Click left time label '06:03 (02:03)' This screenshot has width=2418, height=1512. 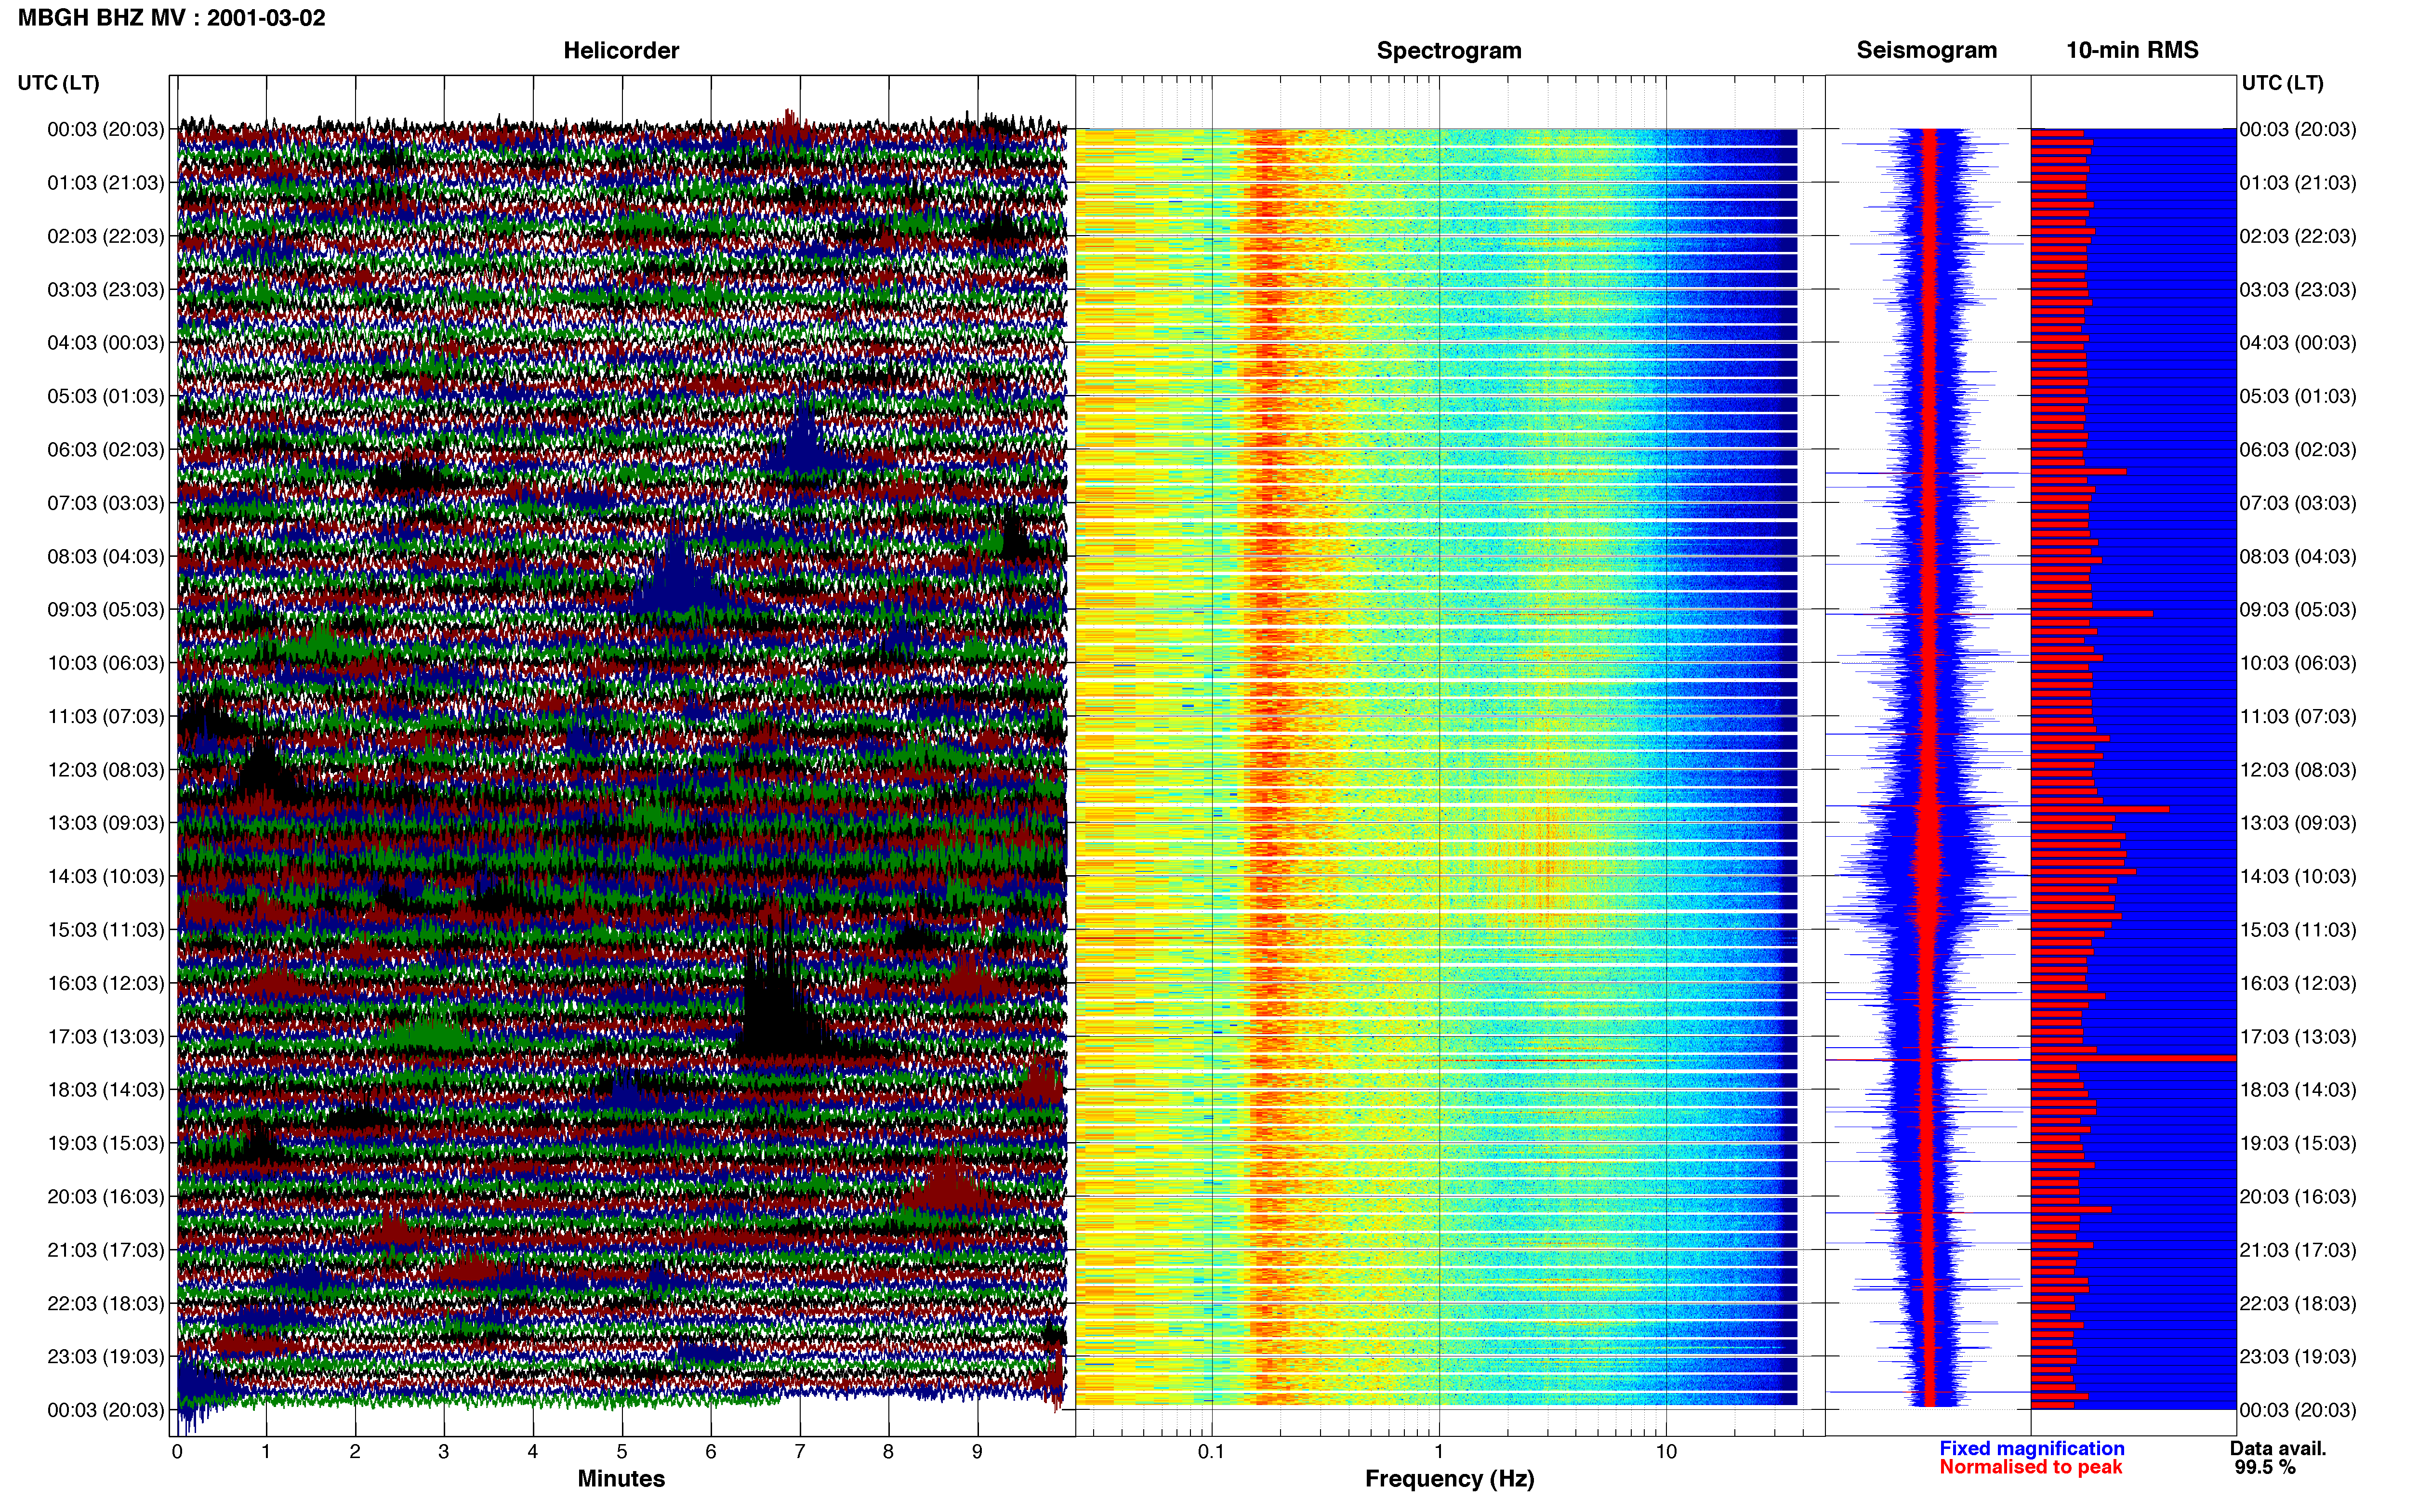105,449
